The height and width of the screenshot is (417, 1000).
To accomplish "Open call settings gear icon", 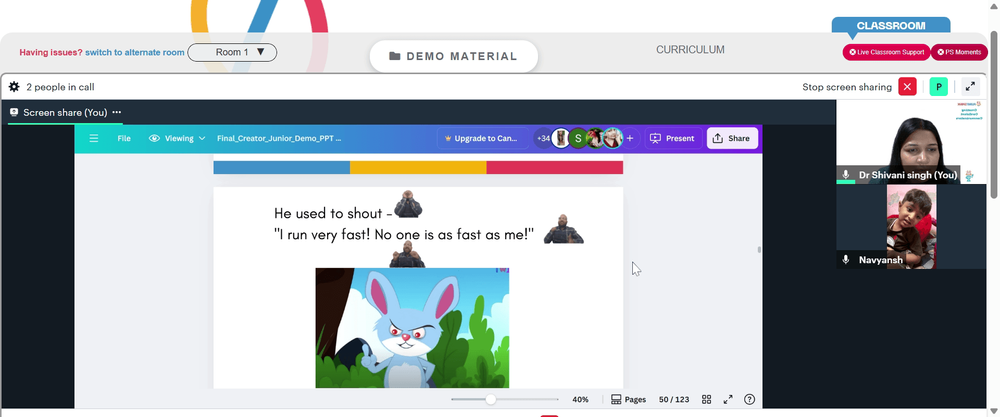I will (x=14, y=87).
